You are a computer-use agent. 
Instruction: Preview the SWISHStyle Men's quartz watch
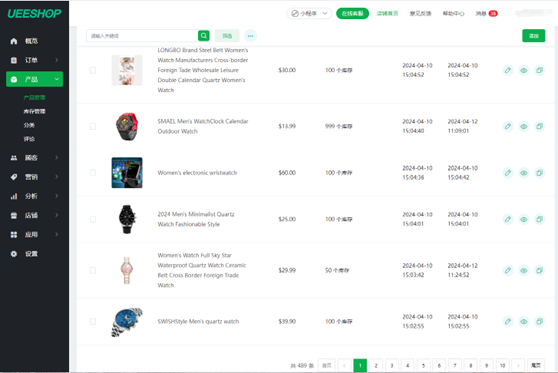[523, 321]
